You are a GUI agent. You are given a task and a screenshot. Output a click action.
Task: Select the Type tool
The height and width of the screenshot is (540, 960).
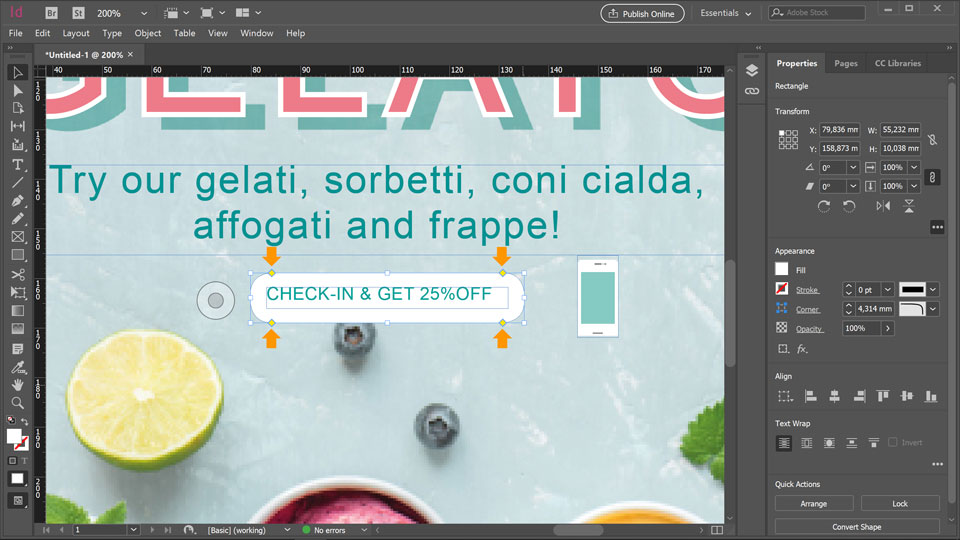pos(18,164)
